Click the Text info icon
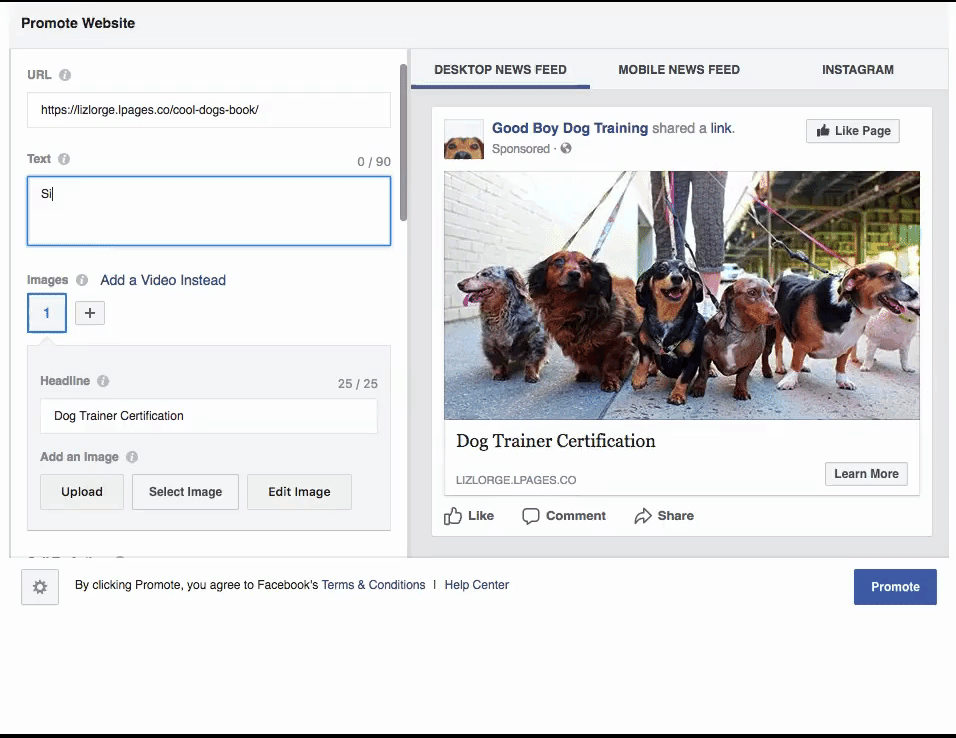The width and height of the screenshot is (956, 738). pyautogui.click(x=64, y=159)
